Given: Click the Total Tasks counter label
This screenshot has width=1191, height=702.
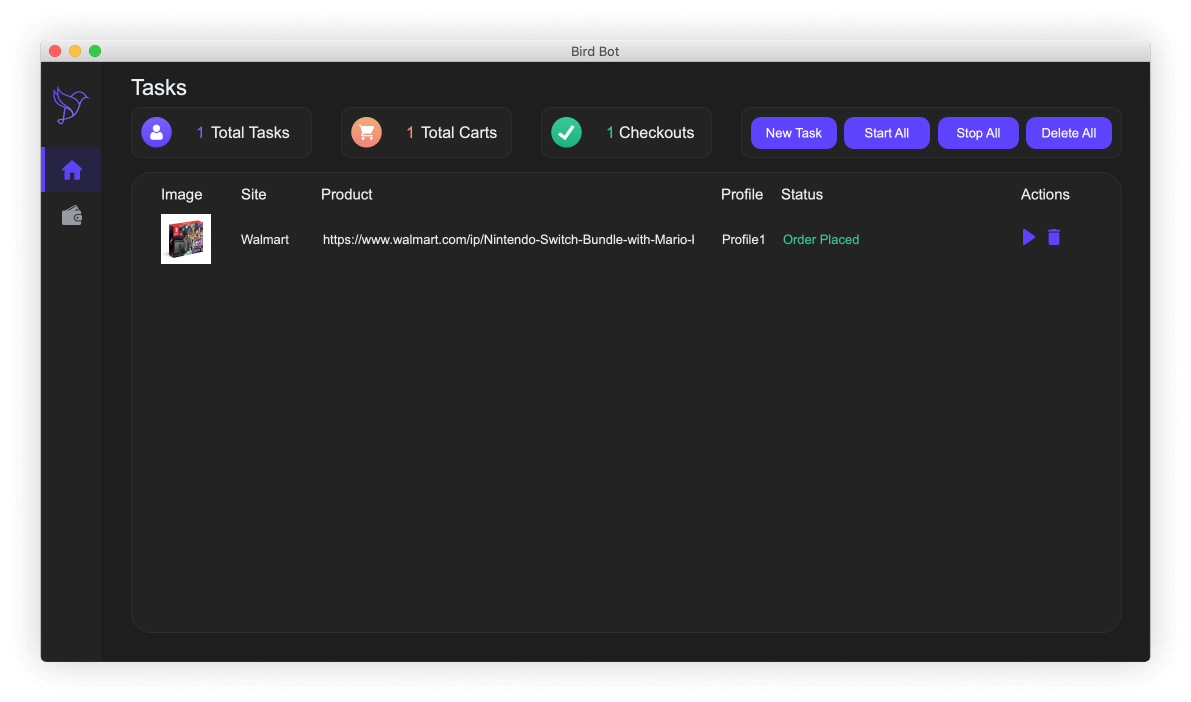Looking at the screenshot, I should point(242,132).
